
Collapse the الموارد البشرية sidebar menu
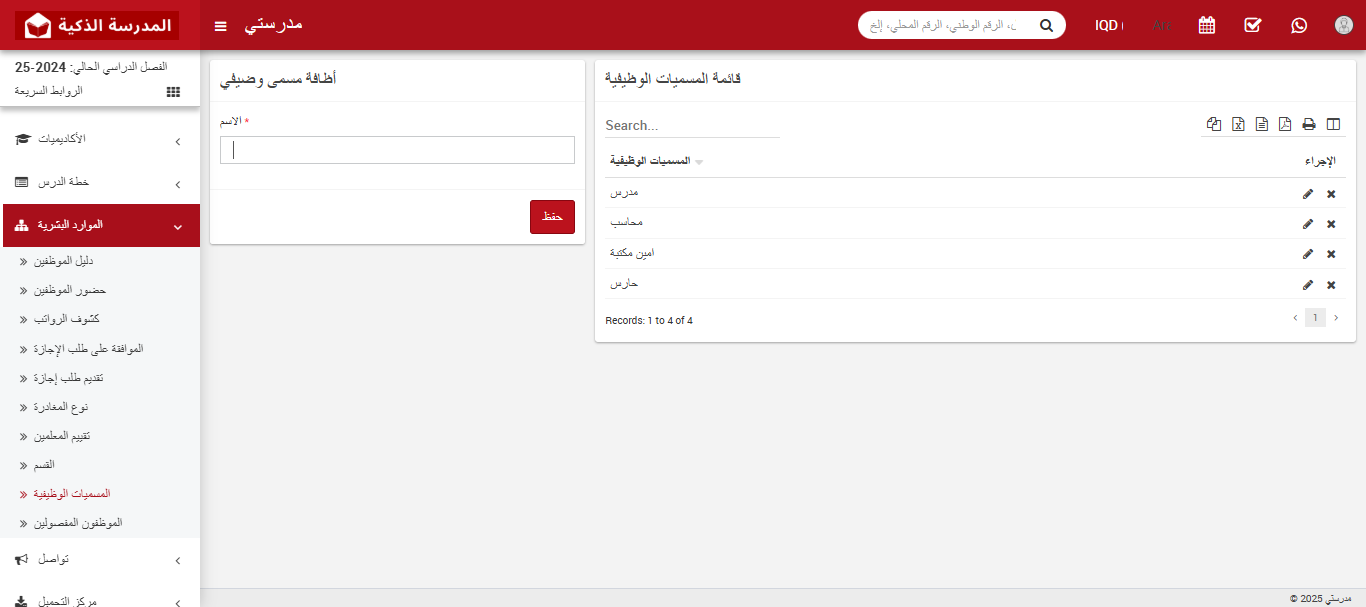tap(100, 226)
